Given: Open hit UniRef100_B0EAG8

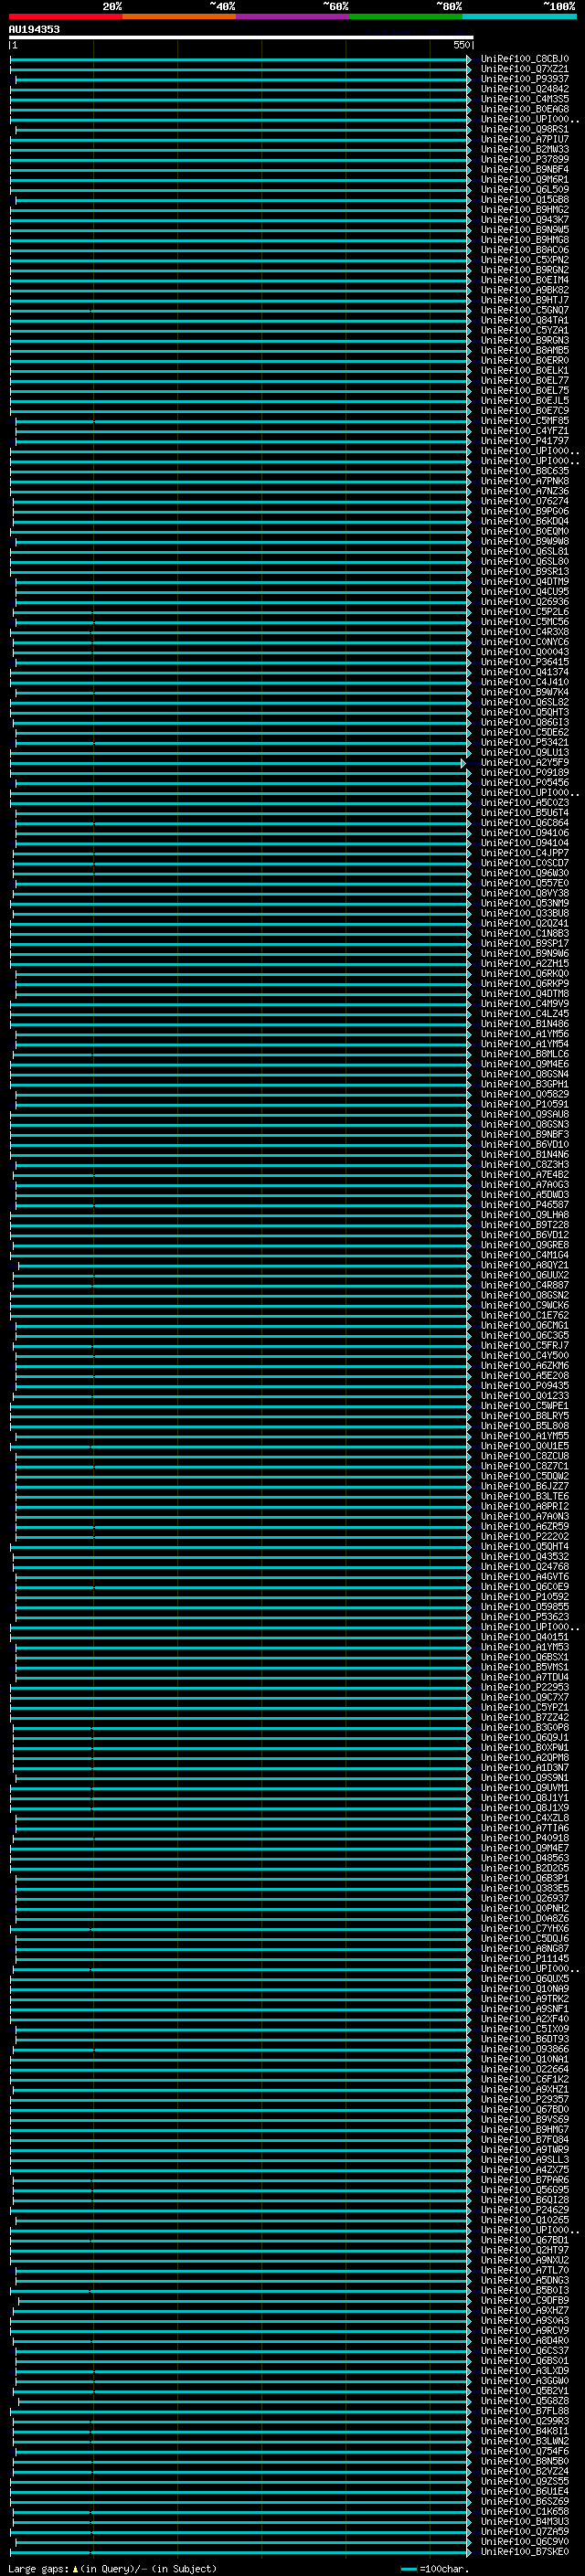Looking at the screenshot, I should click(525, 109).
